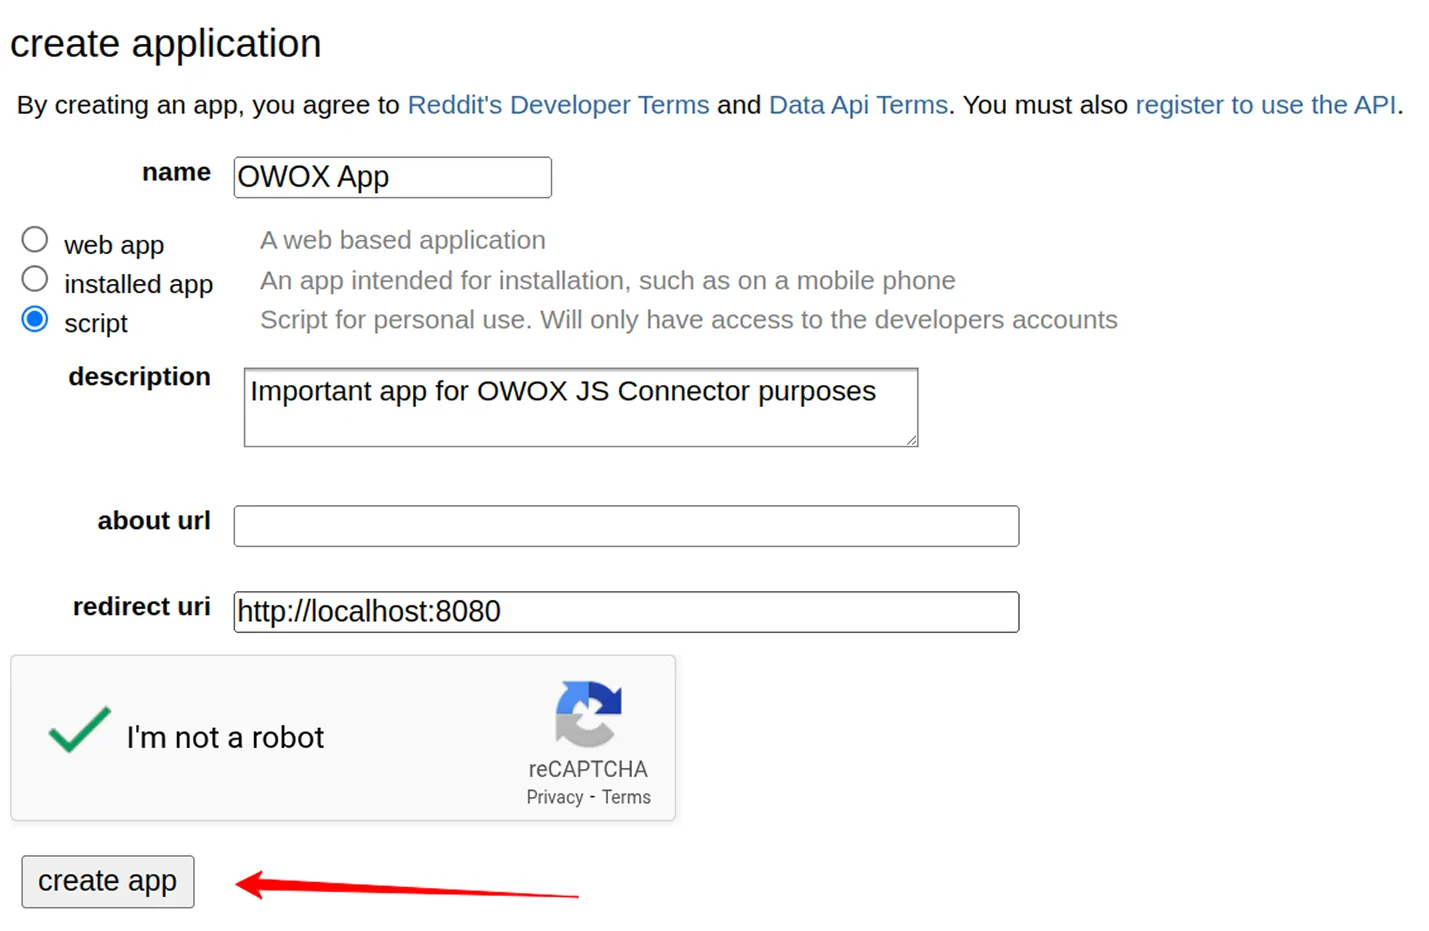Open the reCAPTCHA Privacy link
This screenshot has width=1429, height=931.
(555, 797)
